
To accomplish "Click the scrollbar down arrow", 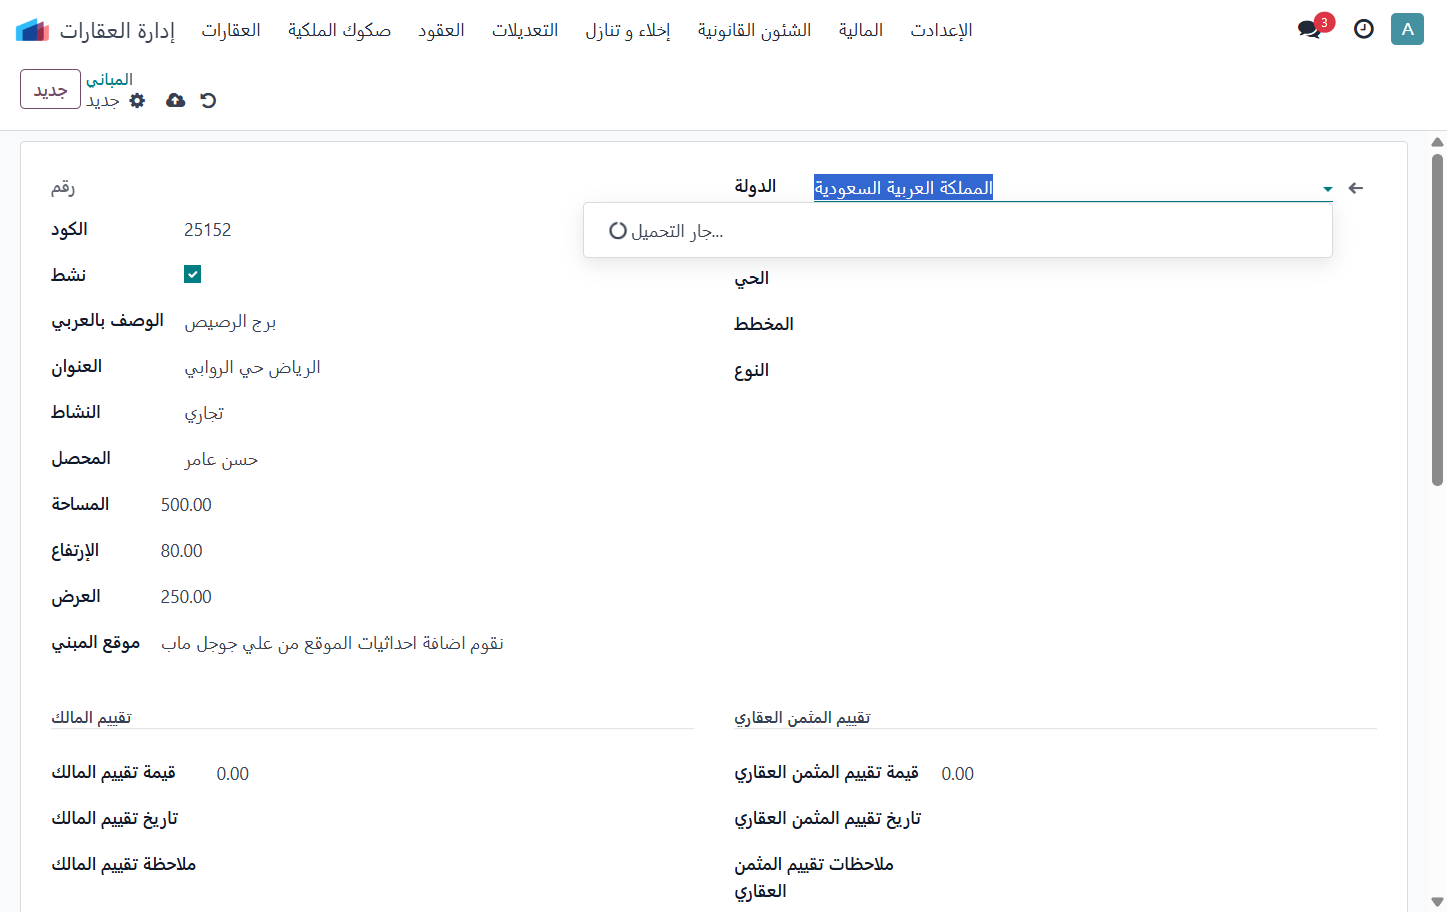I will [x=1437, y=902].
